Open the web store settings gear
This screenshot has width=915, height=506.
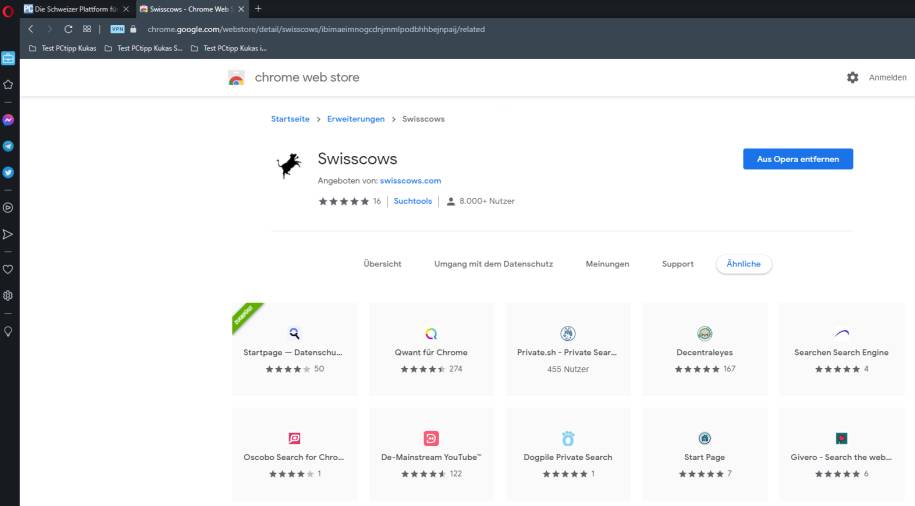853,77
